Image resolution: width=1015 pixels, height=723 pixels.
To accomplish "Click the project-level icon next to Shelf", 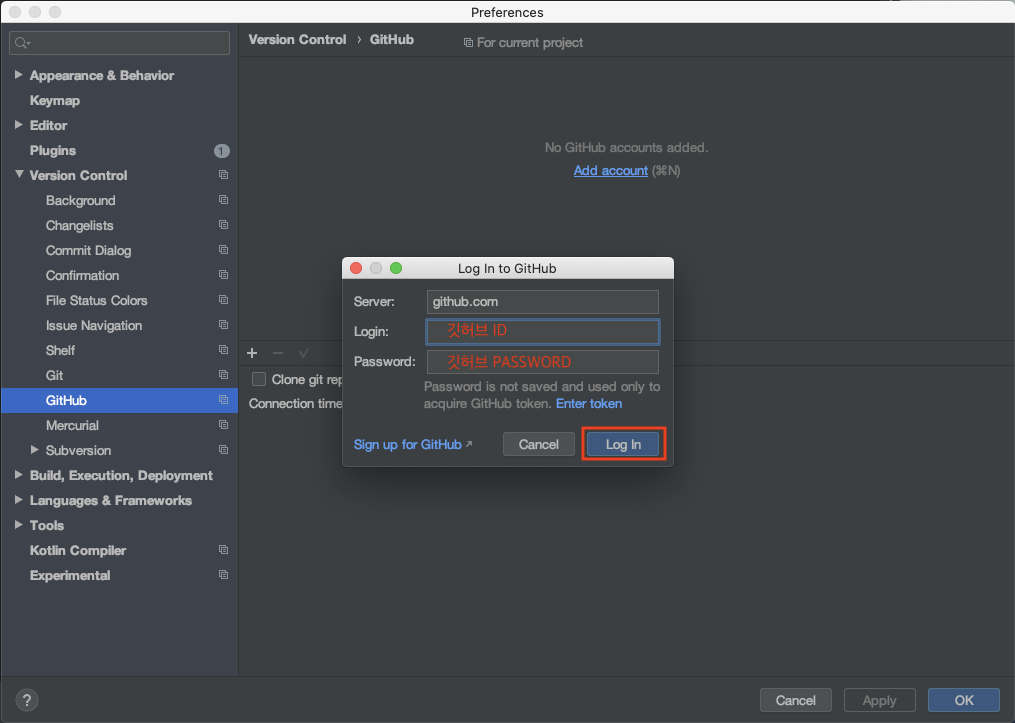I will [x=223, y=350].
